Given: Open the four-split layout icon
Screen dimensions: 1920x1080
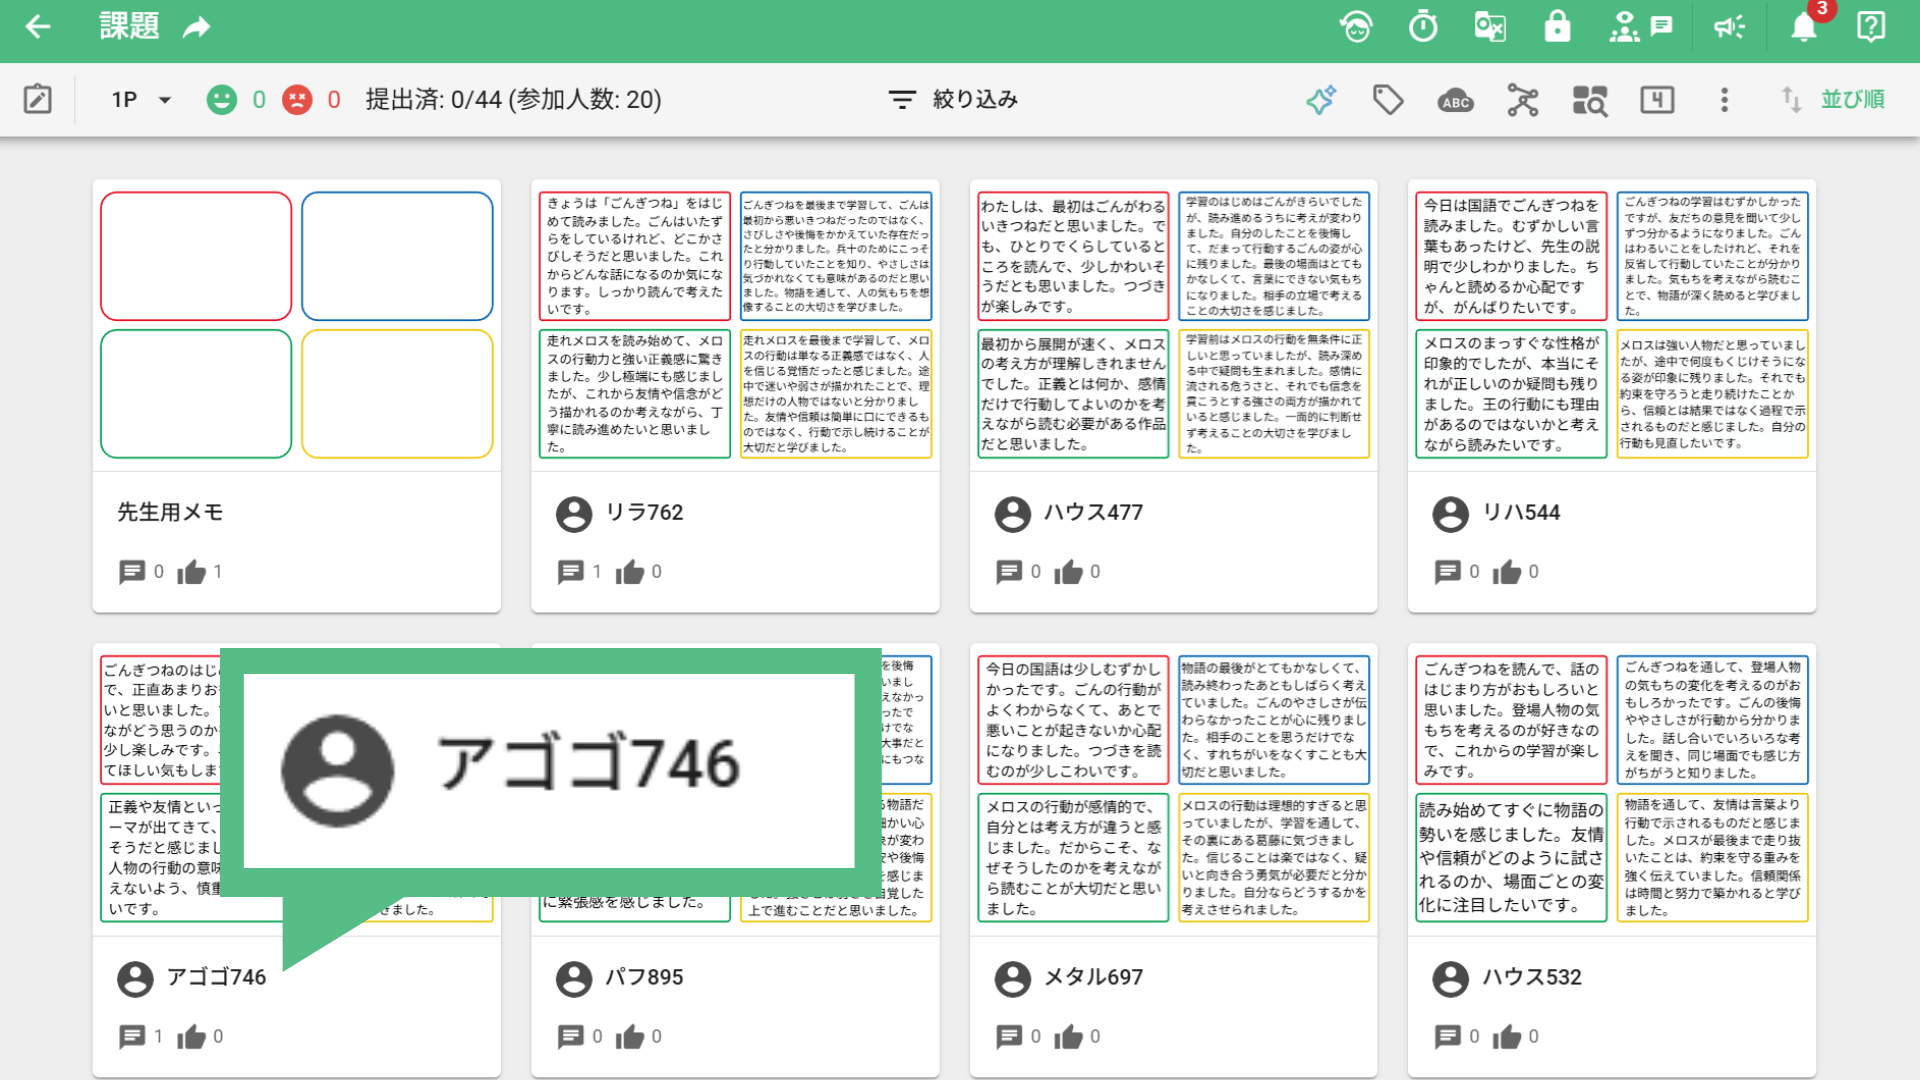Looking at the screenshot, I should tap(1657, 100).
